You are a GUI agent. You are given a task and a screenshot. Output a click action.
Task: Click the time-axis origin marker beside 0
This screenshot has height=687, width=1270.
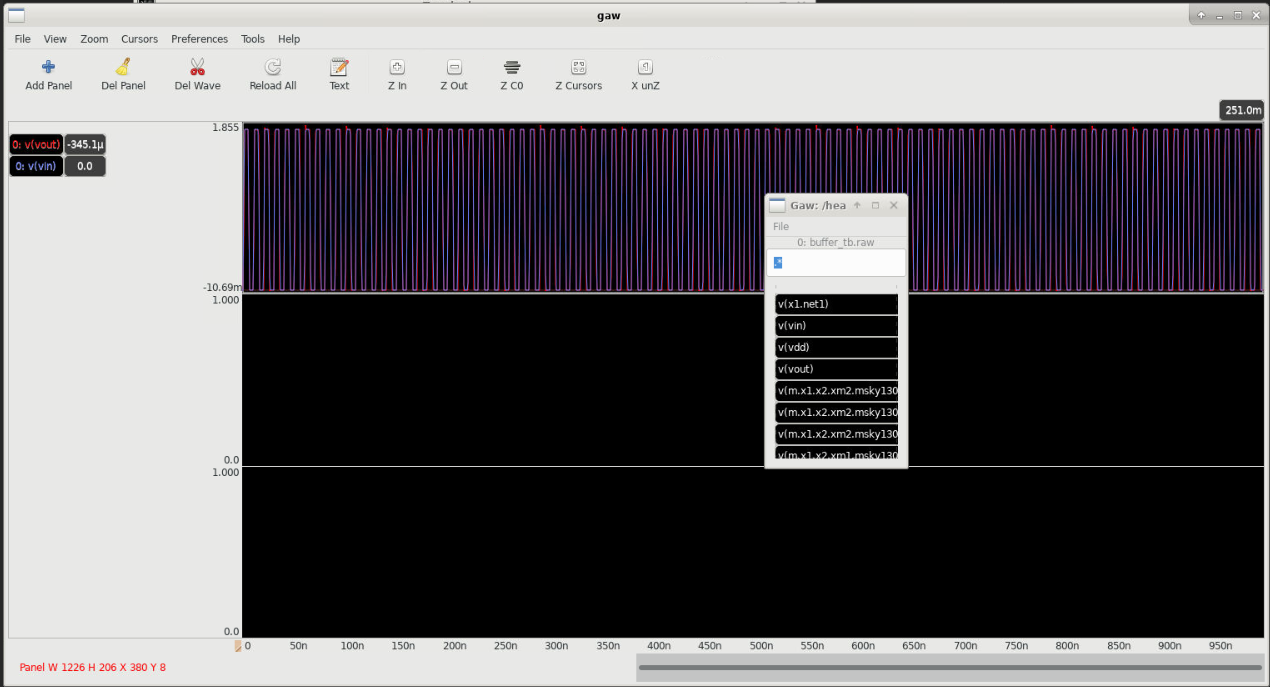tap(238, 646)
